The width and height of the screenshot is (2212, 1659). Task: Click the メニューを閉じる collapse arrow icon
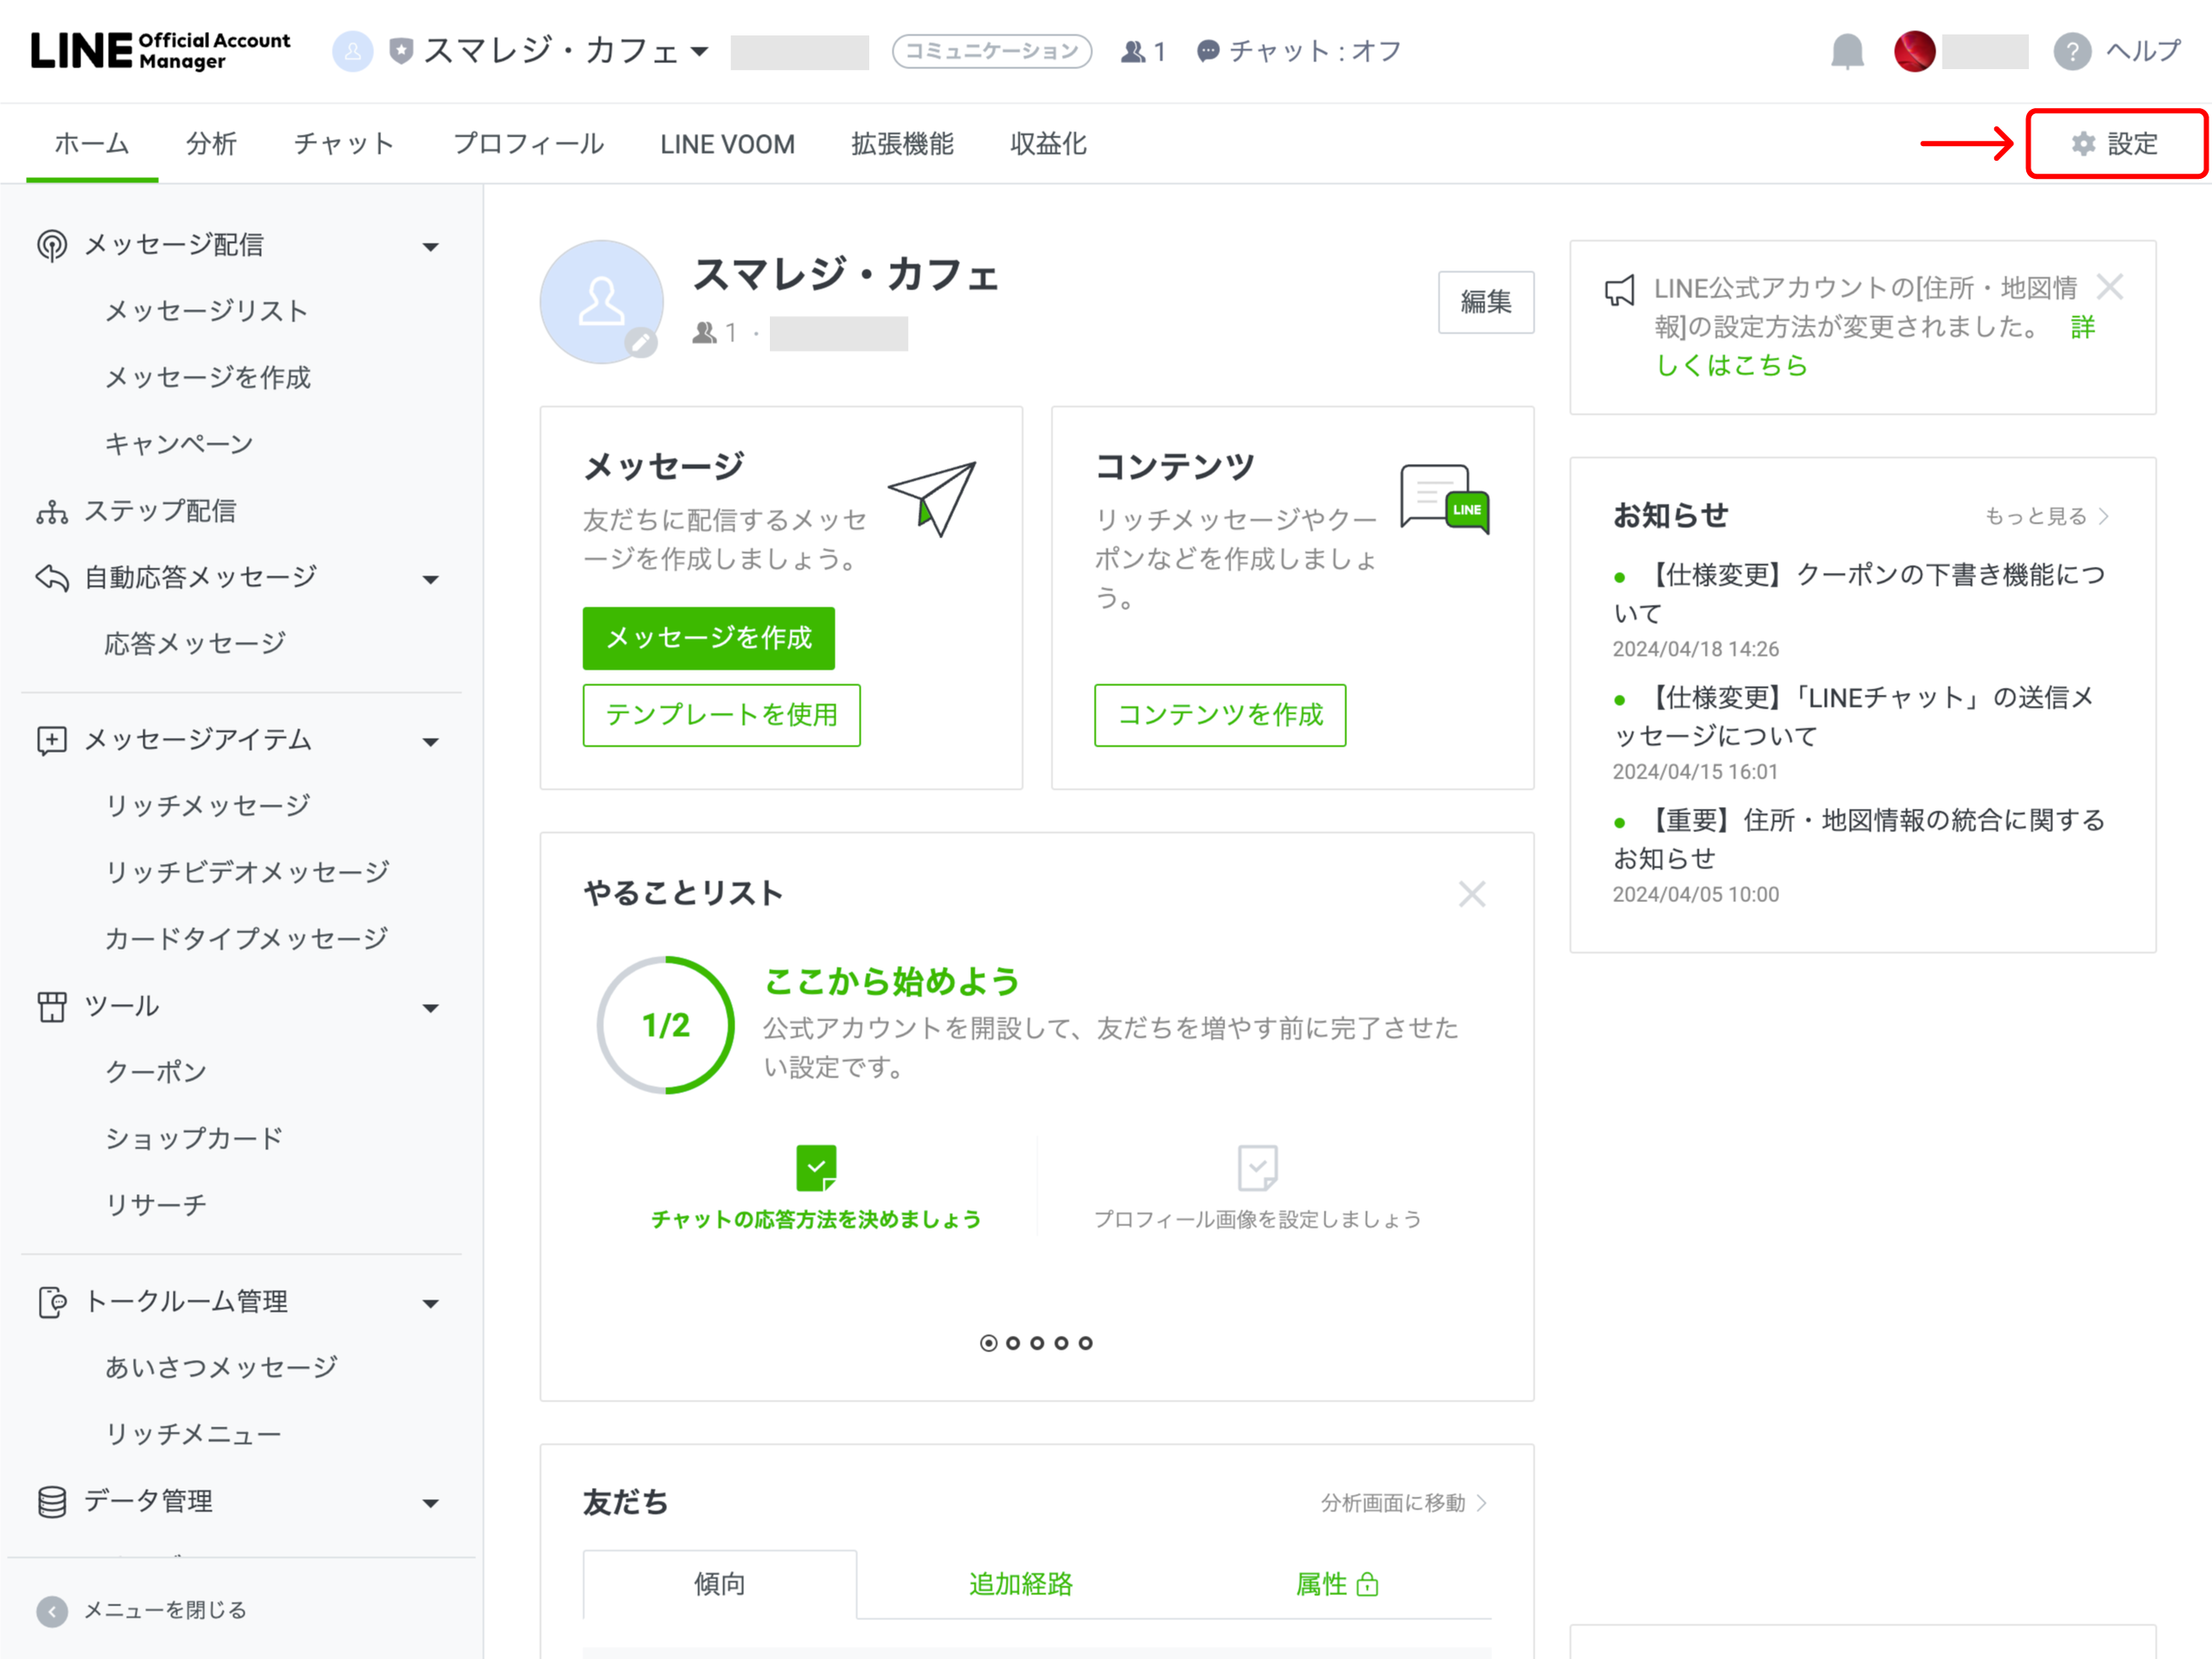[52, 1610]
